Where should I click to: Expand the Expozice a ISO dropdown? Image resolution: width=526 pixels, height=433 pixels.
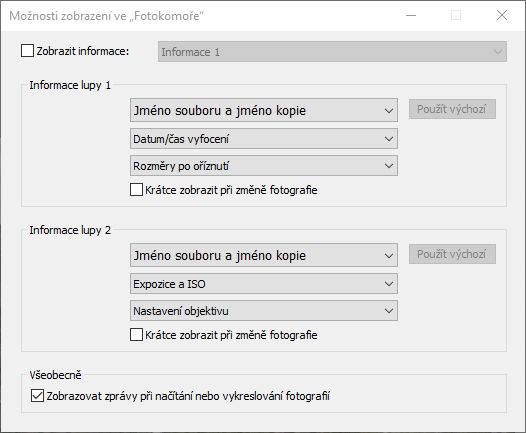264,284
